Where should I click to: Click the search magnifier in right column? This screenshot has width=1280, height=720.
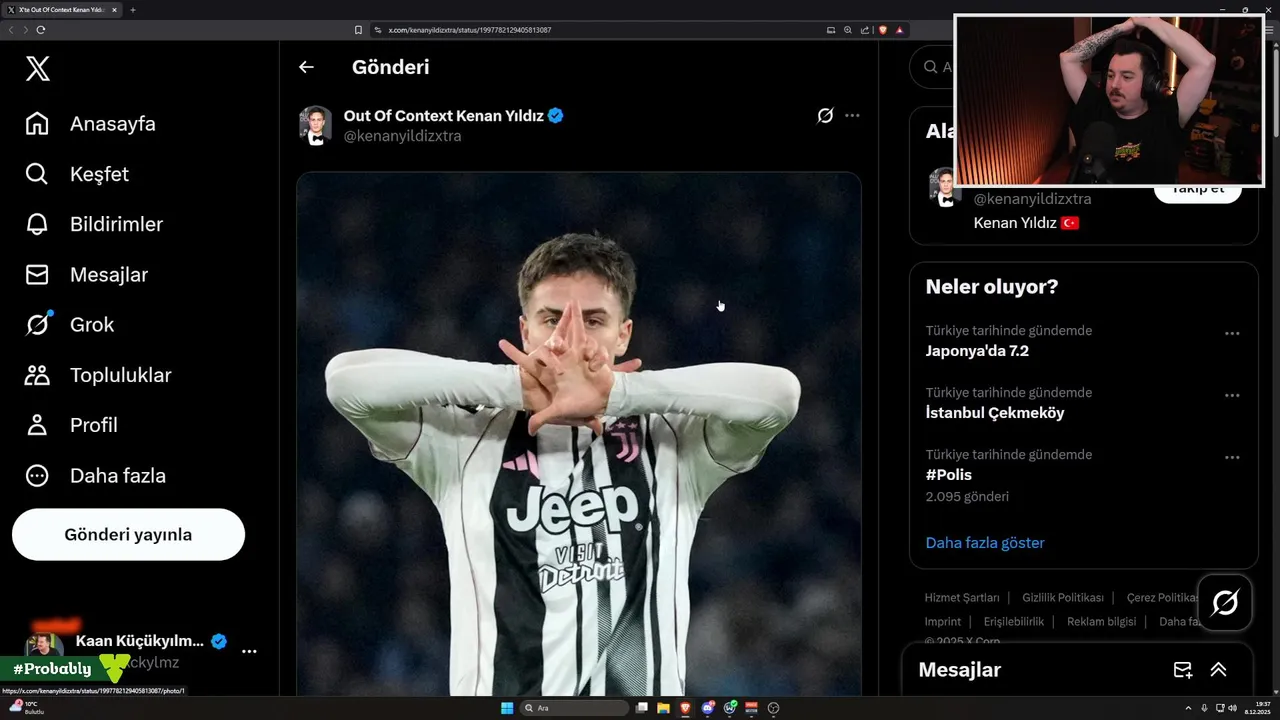(931, 67)
